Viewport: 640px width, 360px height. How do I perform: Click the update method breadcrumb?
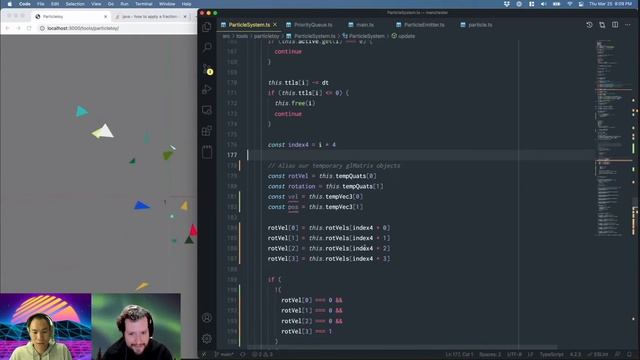point(403,36)
